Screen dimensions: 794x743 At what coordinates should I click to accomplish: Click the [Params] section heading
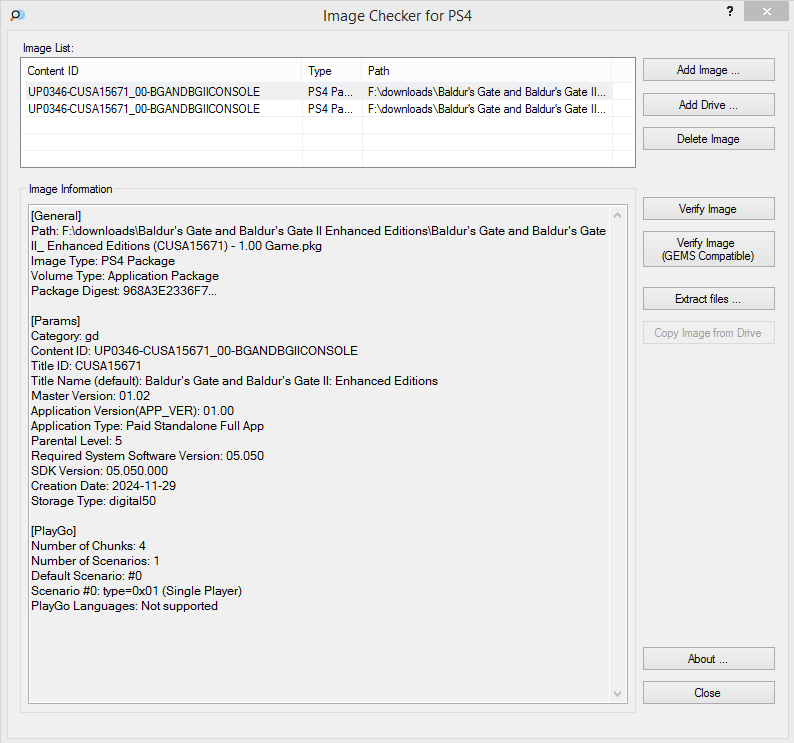[x=55, y=321]
